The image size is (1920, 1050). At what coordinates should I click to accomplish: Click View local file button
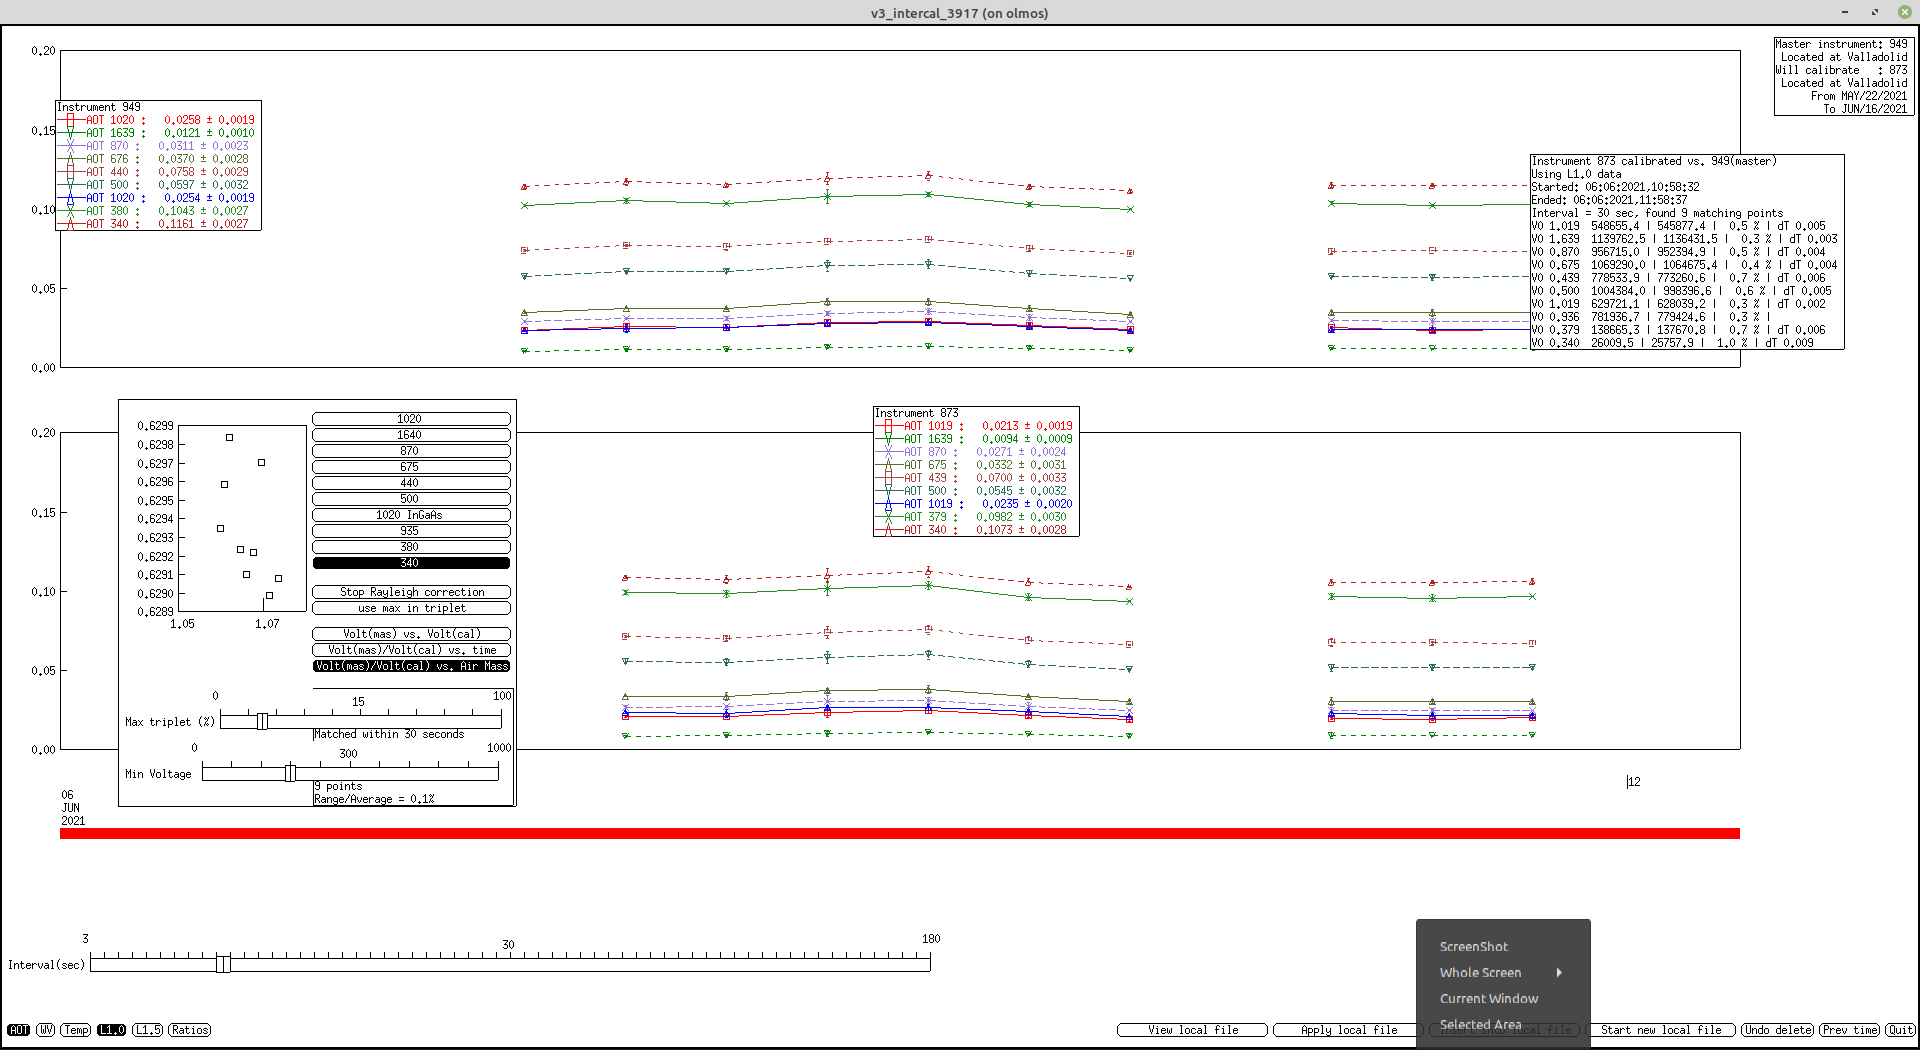1192,1030
